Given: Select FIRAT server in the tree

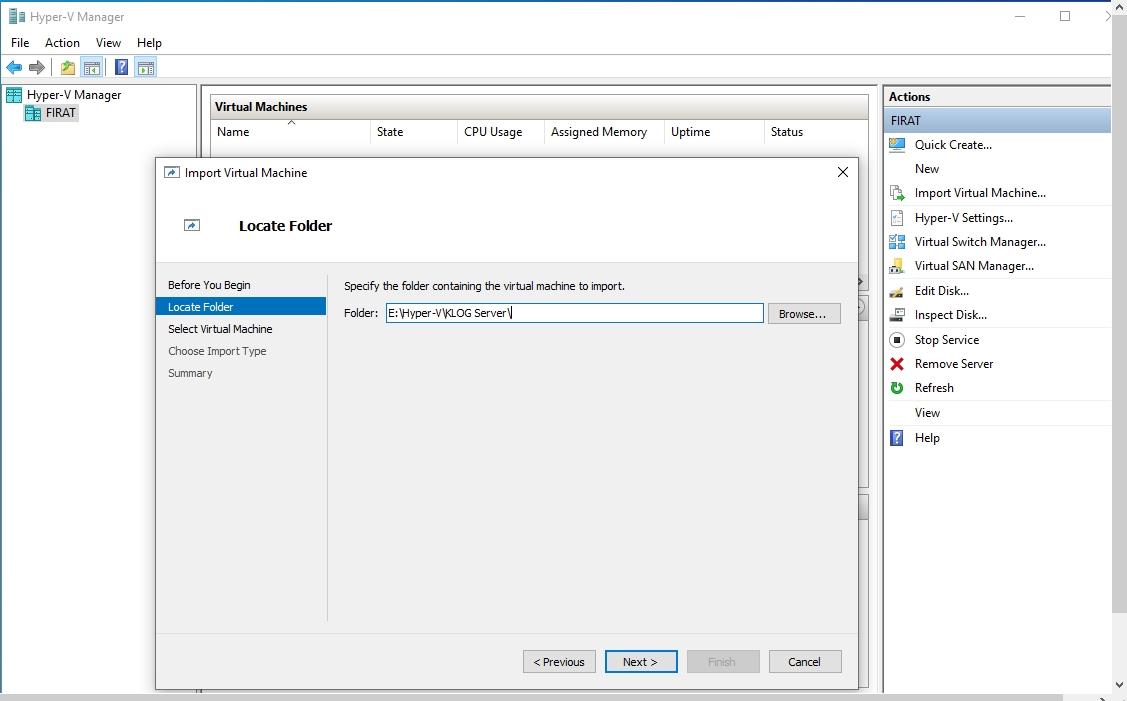Looking at the screenshot, I should point(60,113).
